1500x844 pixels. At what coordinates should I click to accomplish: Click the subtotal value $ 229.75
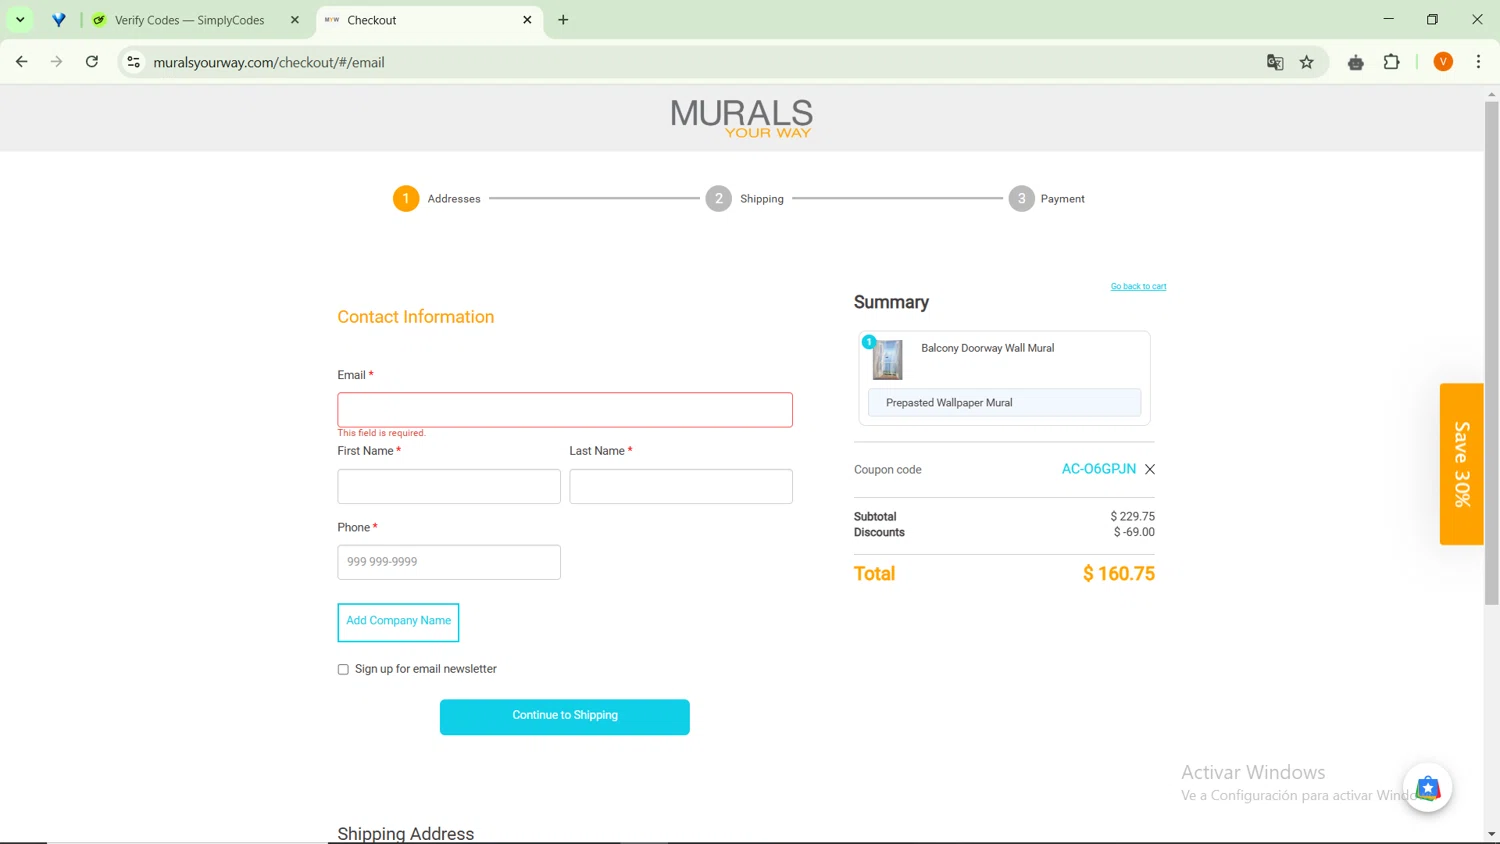pyautogui.click(x=1132, y=517)
